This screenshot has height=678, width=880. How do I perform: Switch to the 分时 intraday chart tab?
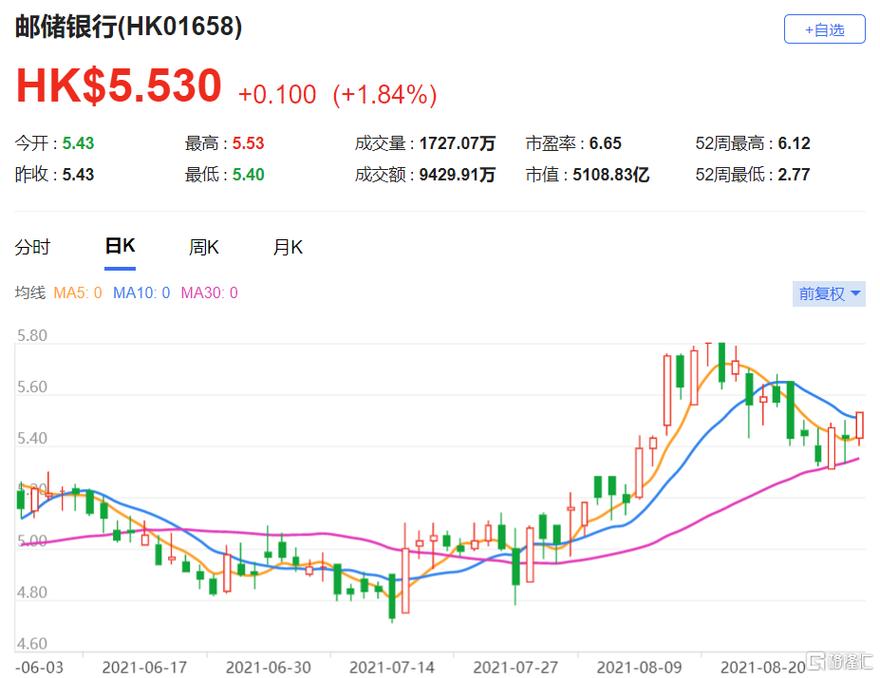[x=36, y=246]
